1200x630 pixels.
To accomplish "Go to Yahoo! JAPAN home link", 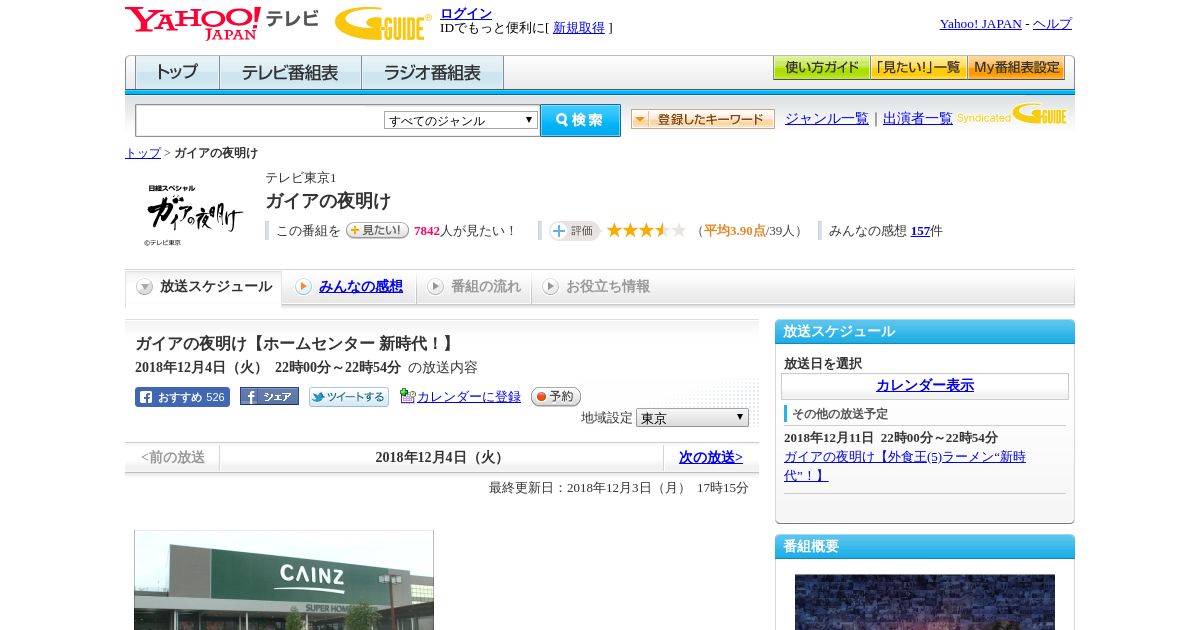I will point(980,24).
